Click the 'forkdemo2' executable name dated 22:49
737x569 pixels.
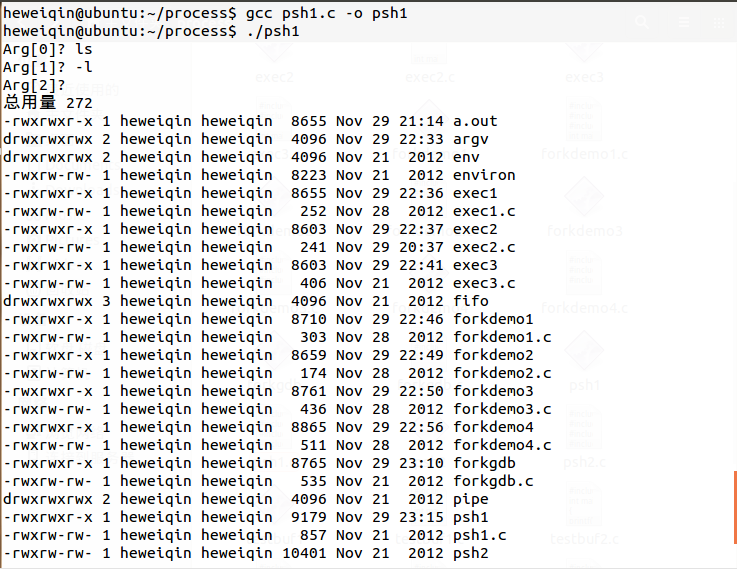pos(493,355)
